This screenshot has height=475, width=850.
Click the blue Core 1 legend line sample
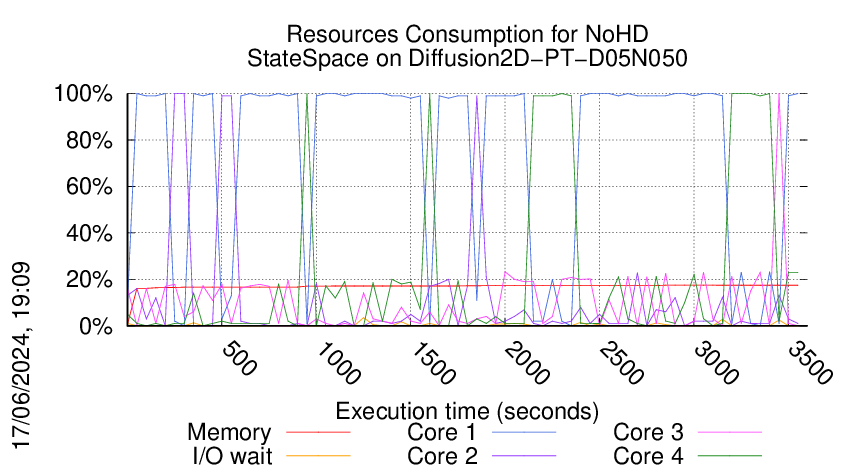tap(524, 432)
